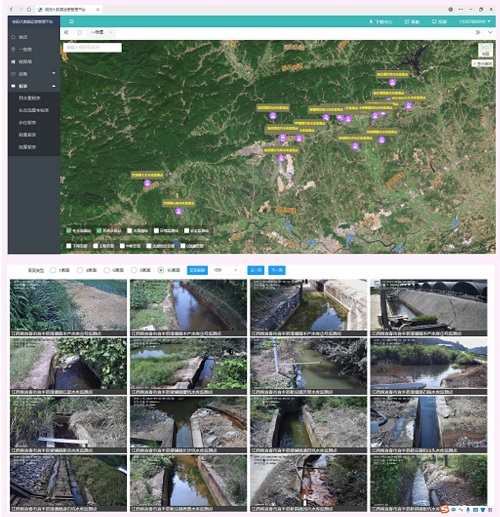Click the double-left arrow tab scroll icon
The height and width of the screenshot is (517, 500).
coord(66,32)
